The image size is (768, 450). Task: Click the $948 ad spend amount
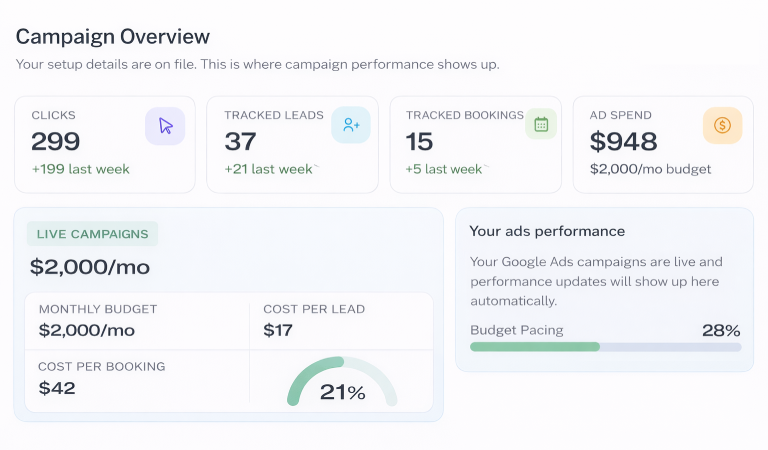[623, 142]
